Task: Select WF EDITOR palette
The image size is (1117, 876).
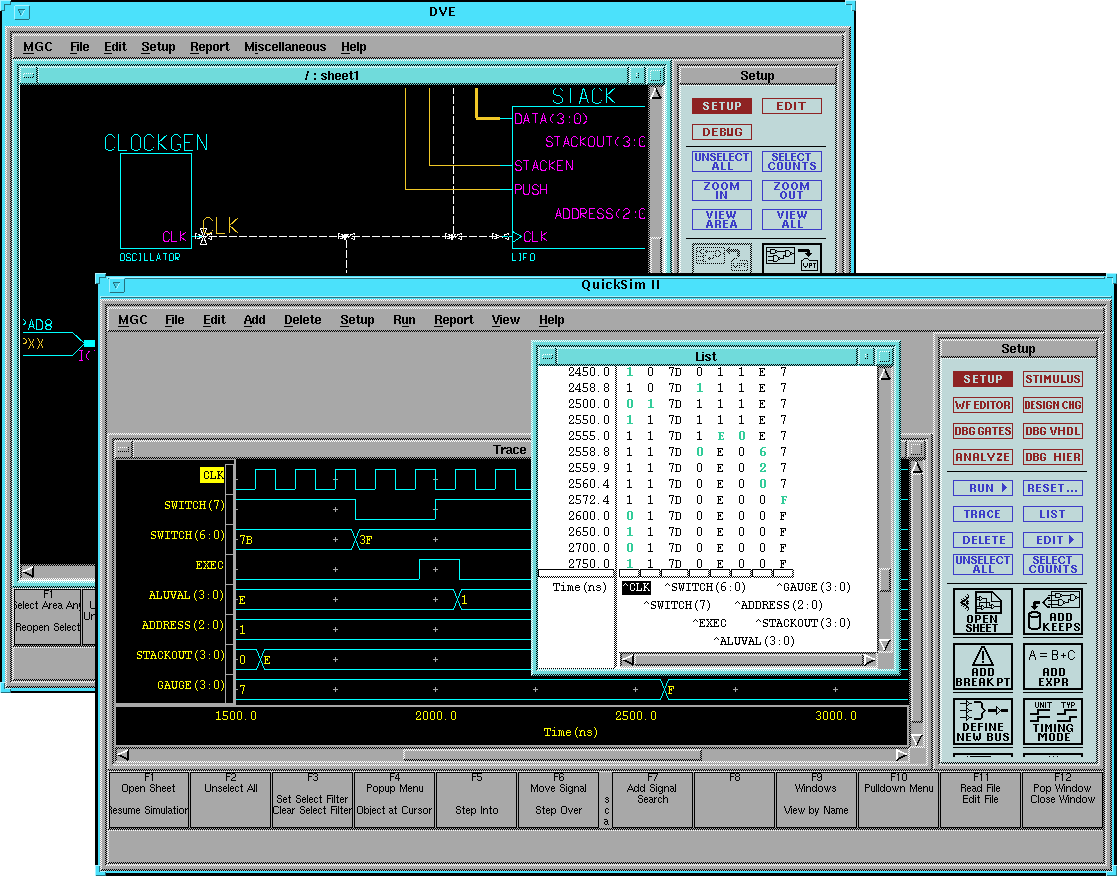Action: coord(982,405)
